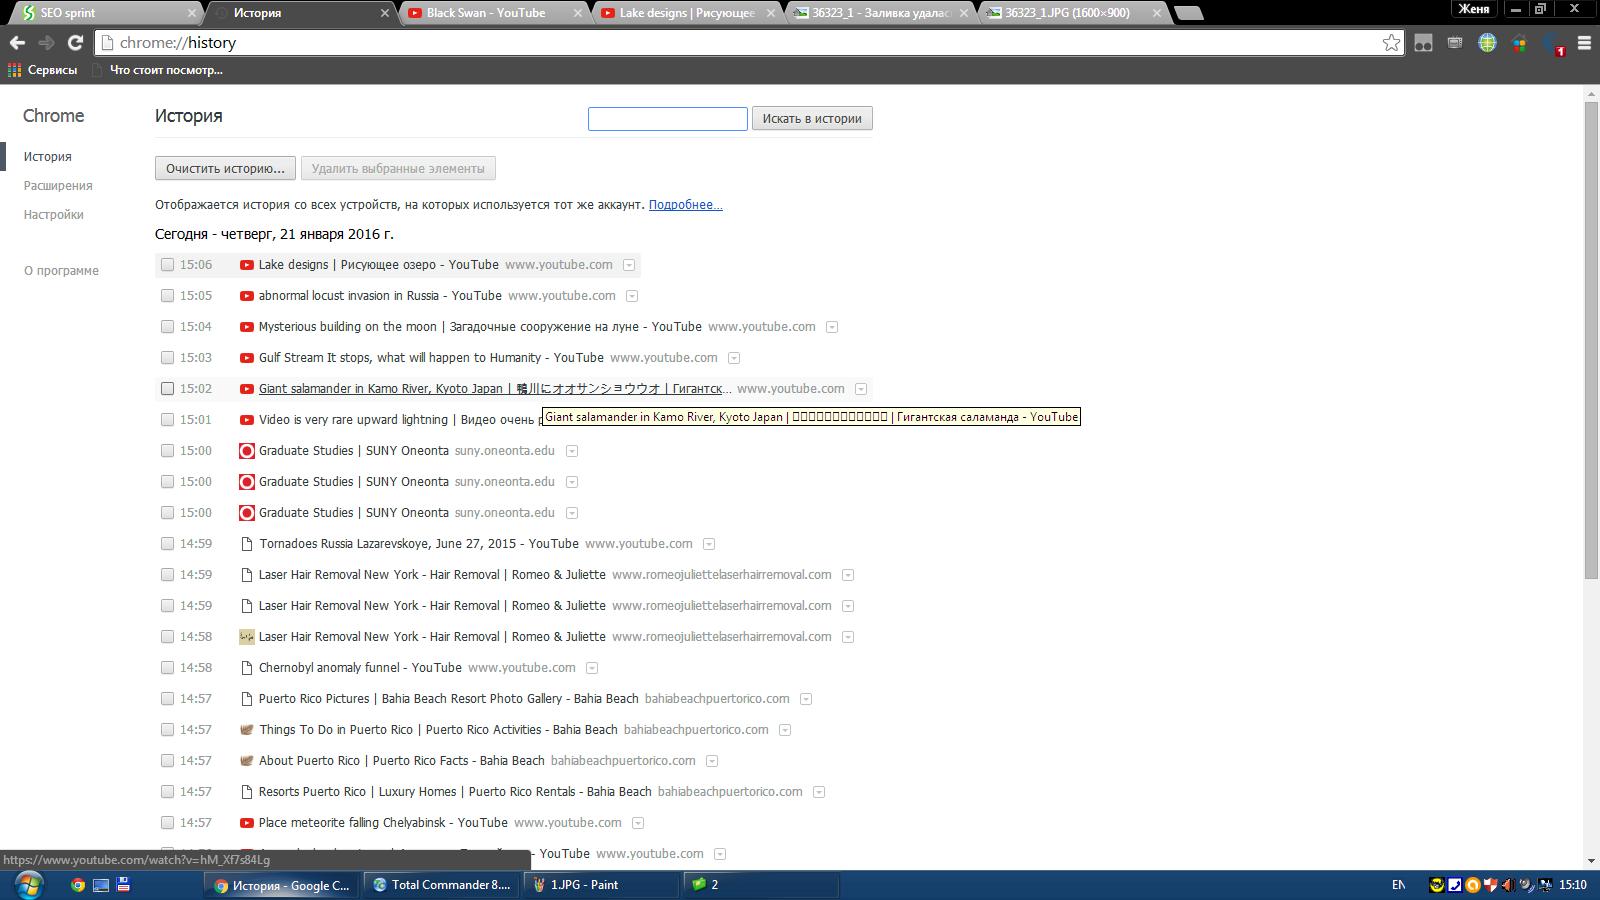Expand dropdown arrow for Lake designs entry
This screenshot has width=1600, height=900.
(x=629, y=265)
